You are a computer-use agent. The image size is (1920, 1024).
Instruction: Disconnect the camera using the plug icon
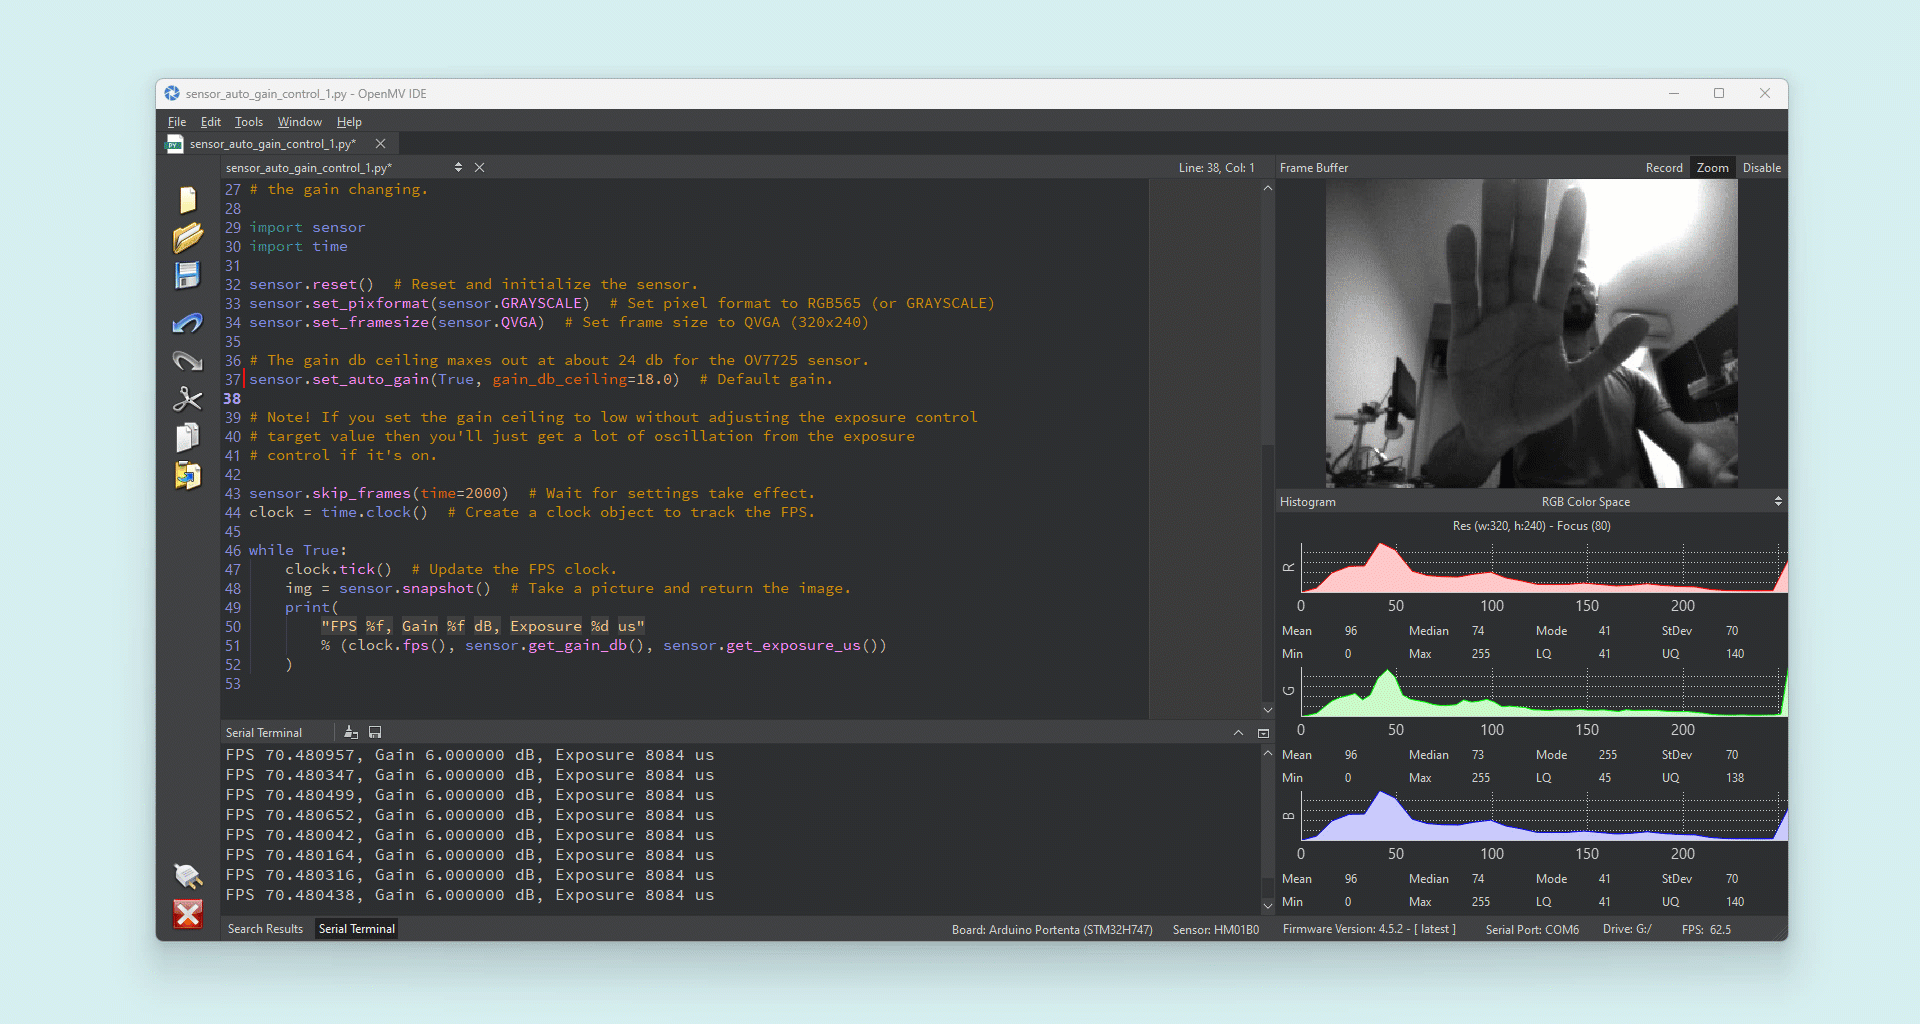[x=187, y=876]
